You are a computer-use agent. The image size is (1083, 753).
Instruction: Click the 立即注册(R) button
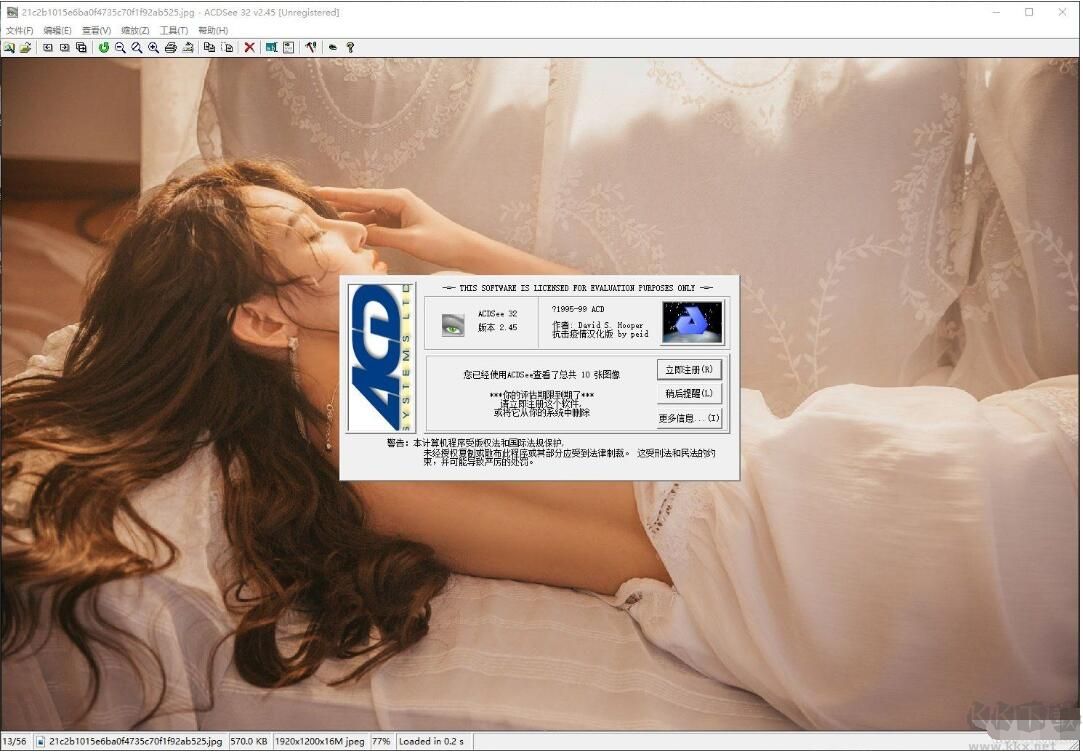[689, 370]
